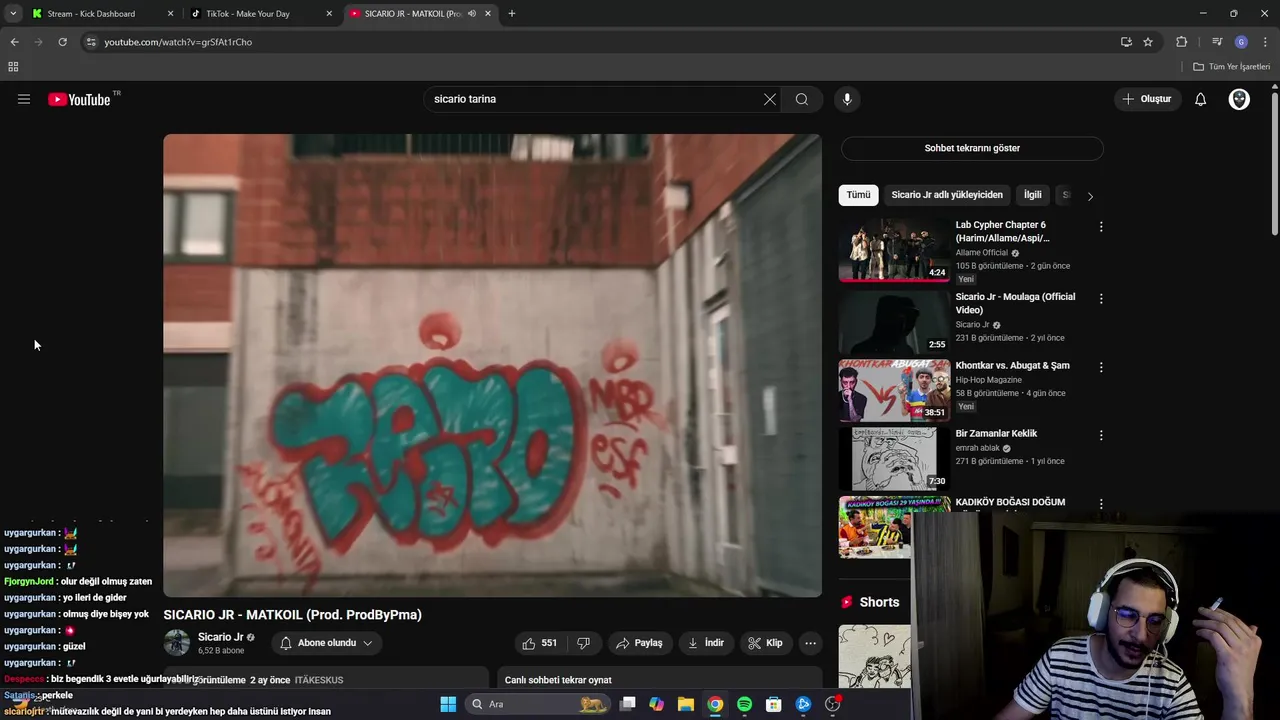Open Copilot from the taskbar

[656, 704]
